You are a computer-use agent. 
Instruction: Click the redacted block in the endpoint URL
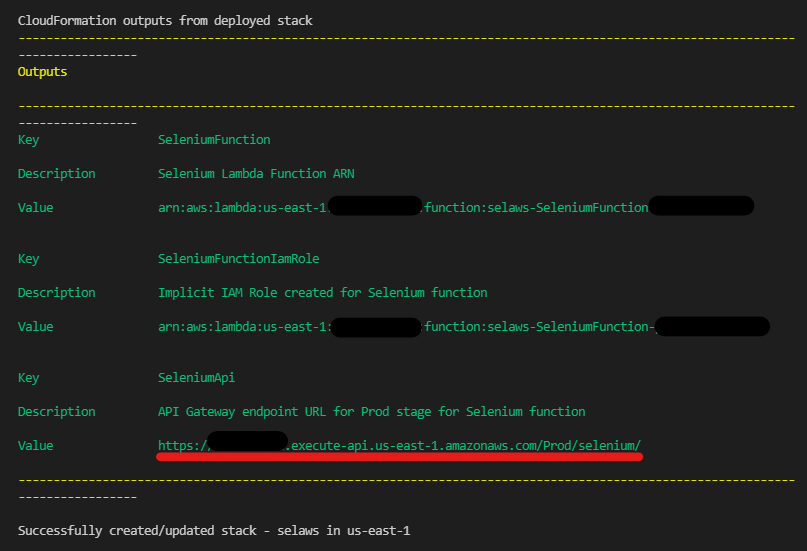[x=247, y=442]
